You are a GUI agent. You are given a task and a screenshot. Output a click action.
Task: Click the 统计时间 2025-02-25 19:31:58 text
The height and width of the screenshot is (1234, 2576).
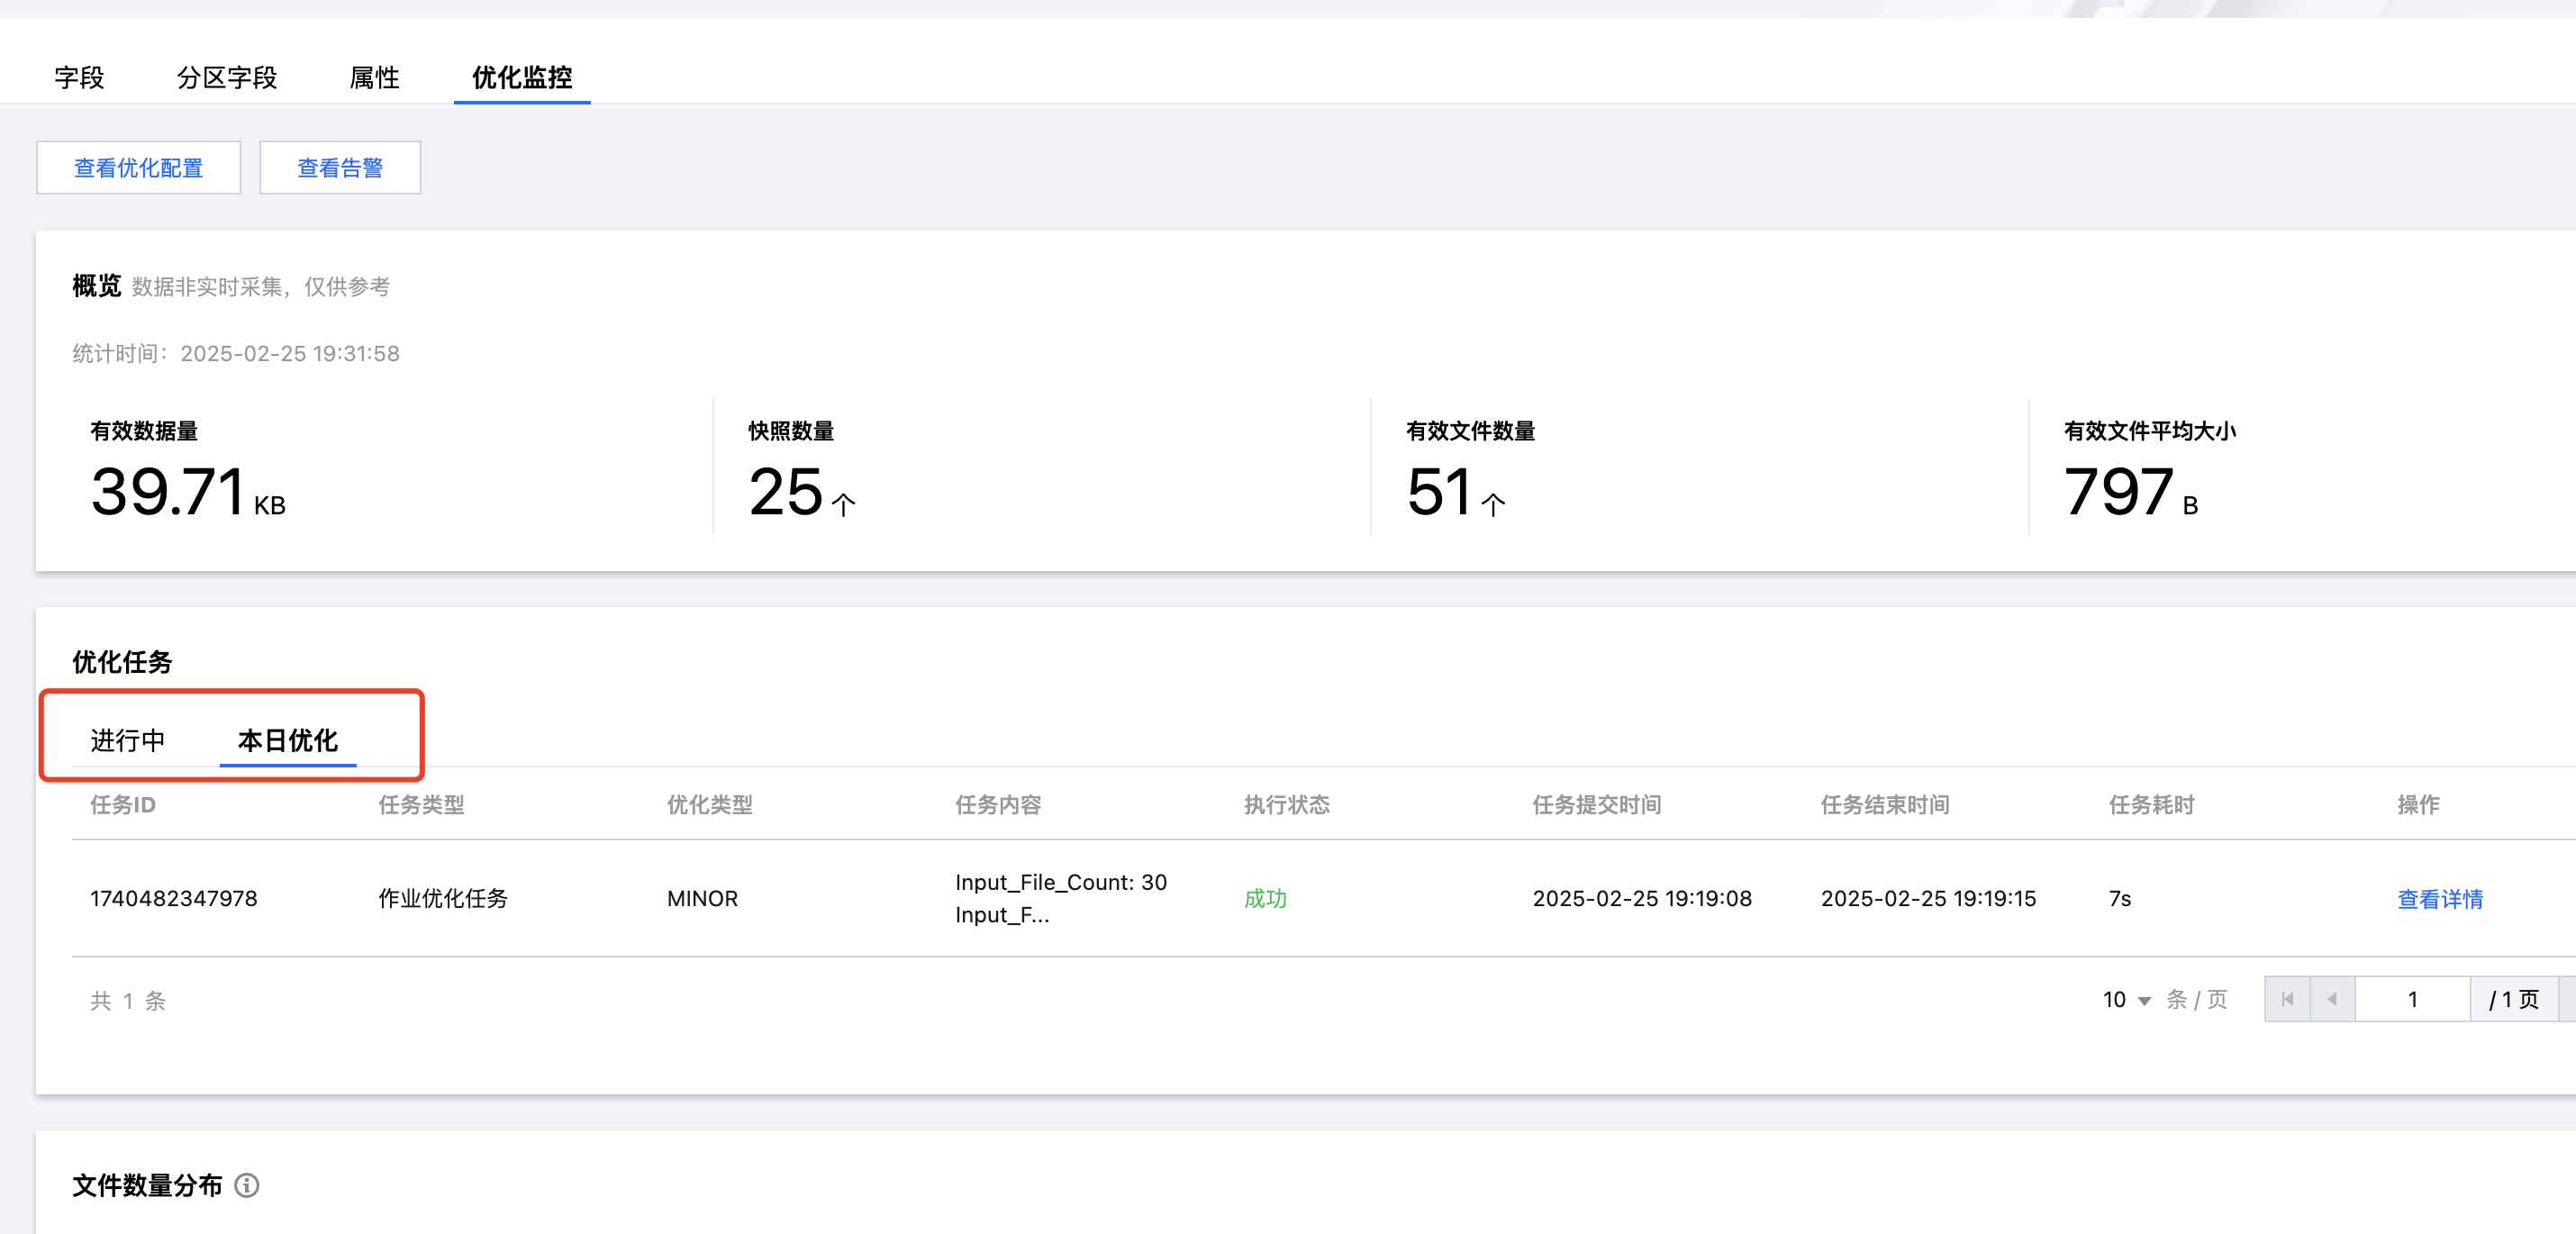point(236,353)
